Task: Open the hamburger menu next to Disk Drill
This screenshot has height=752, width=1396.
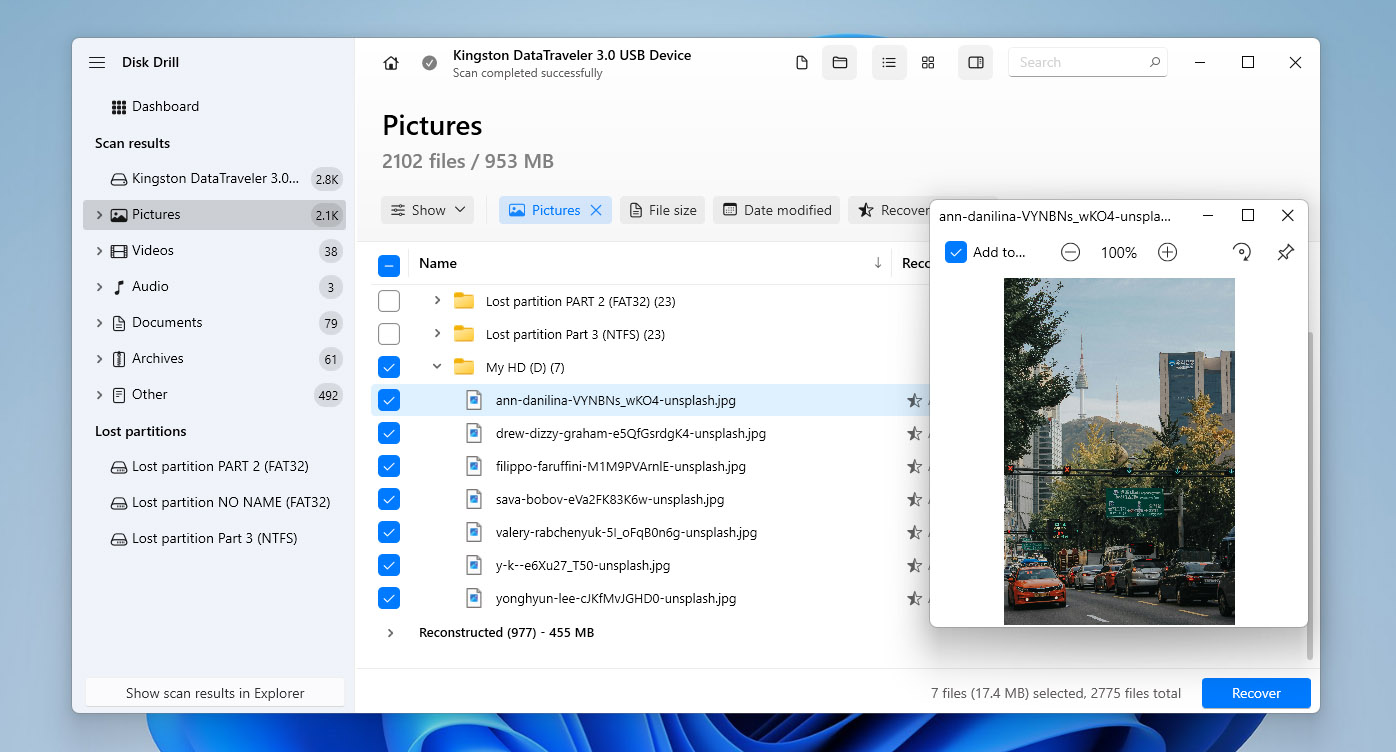Action: (97, 62)
